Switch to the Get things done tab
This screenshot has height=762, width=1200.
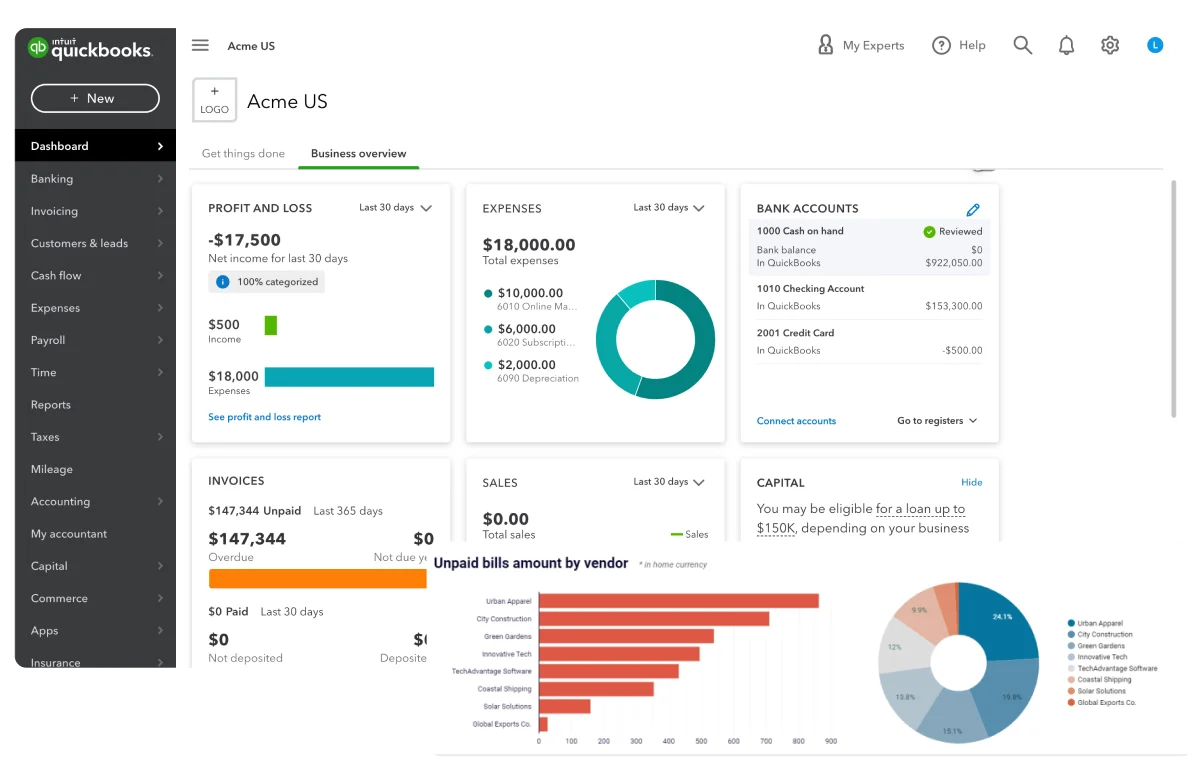coord(243,154)
